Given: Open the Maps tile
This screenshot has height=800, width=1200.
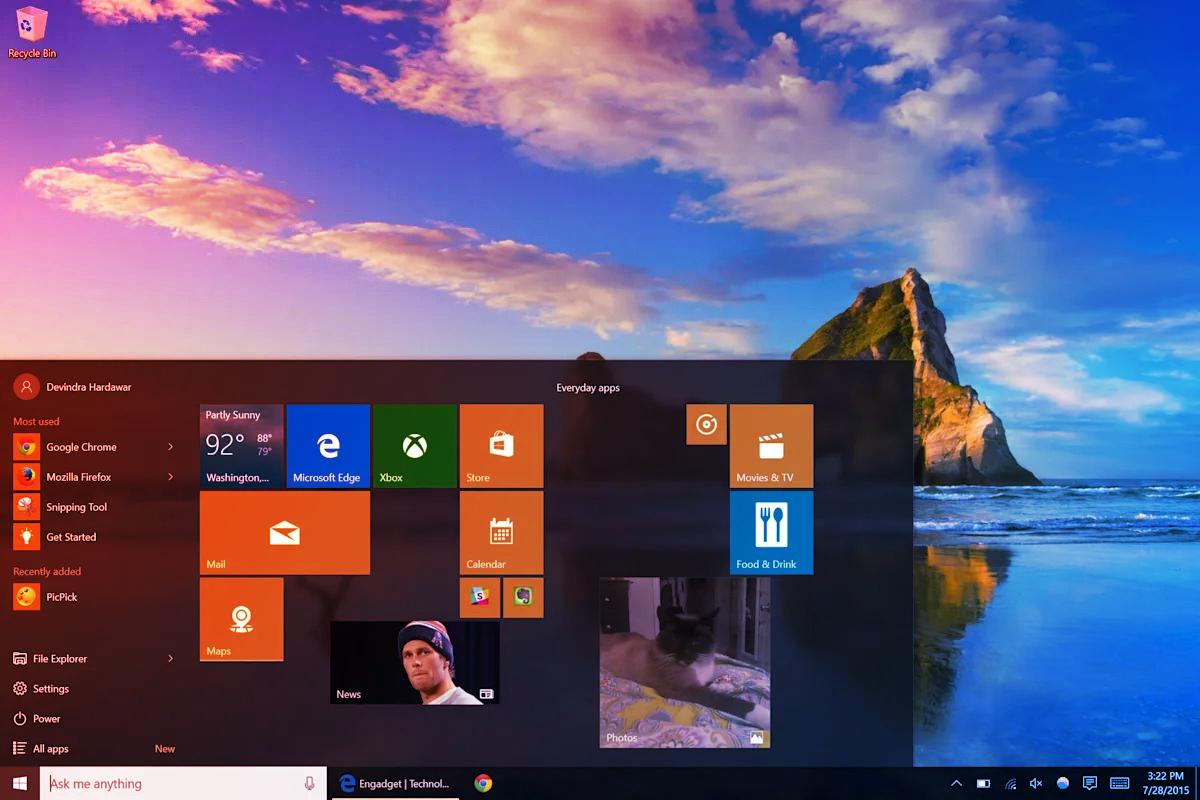Looking at the screenshot, I should pyautogui.click(x=242, y=619).
